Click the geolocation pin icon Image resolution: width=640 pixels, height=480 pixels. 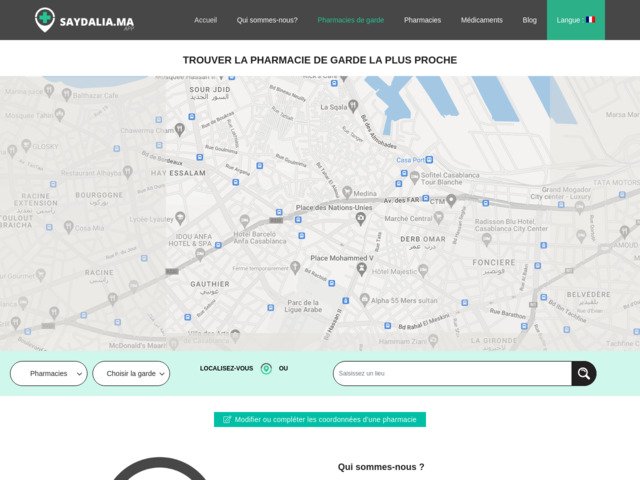266,369
